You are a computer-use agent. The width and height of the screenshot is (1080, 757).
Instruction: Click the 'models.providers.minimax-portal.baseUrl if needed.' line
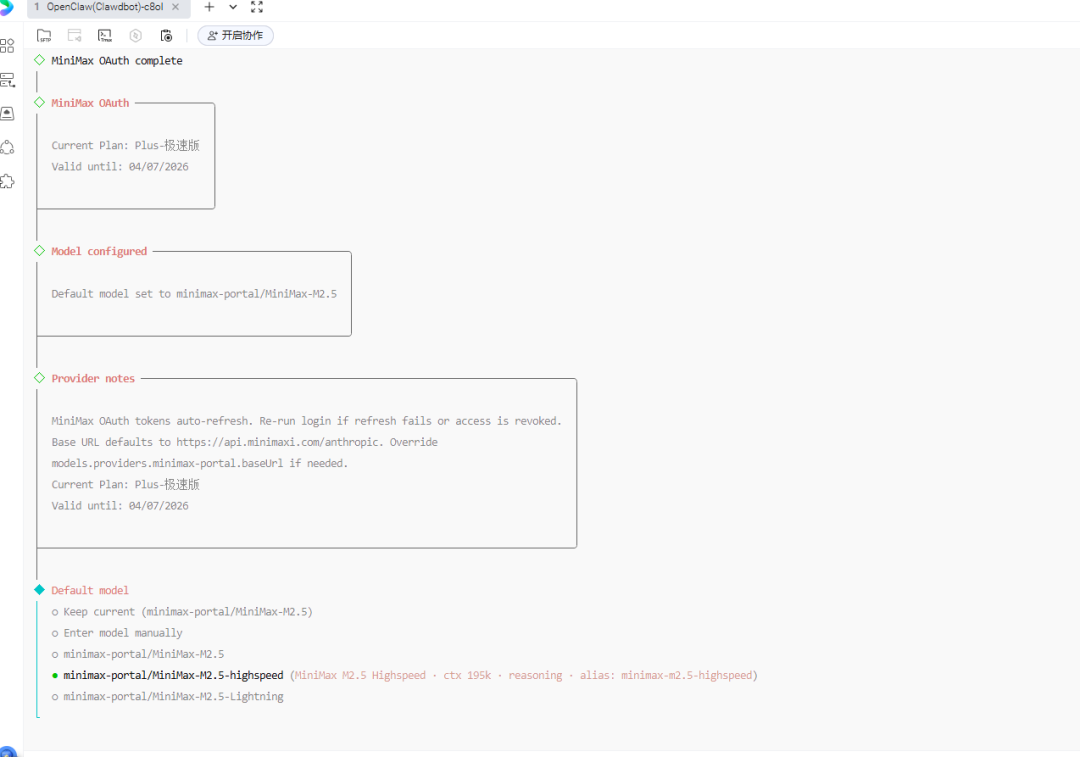pyautogui.click(x=200, y=464)
